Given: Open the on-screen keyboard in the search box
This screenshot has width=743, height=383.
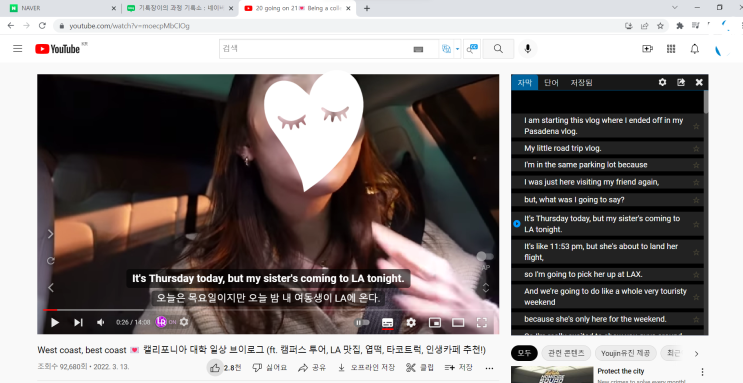Looking at the screenshot, I should point(418,49).
